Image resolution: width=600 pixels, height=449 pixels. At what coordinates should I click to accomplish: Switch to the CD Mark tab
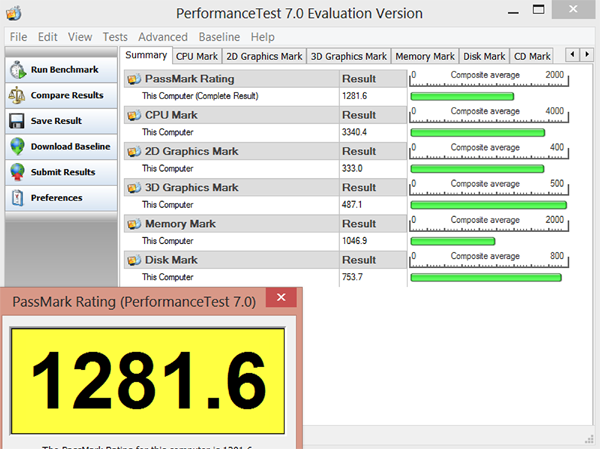point(532,57)
